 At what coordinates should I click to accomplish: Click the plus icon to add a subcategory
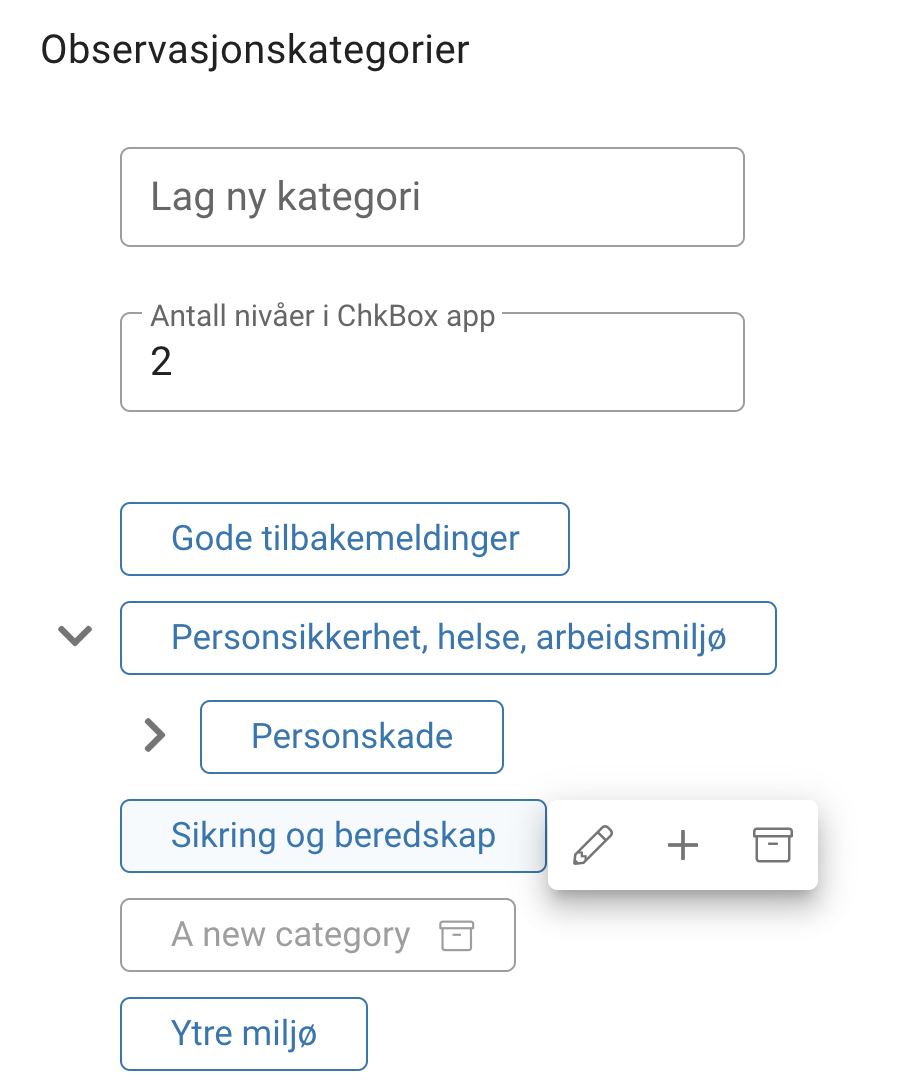(x=682, y=845)
